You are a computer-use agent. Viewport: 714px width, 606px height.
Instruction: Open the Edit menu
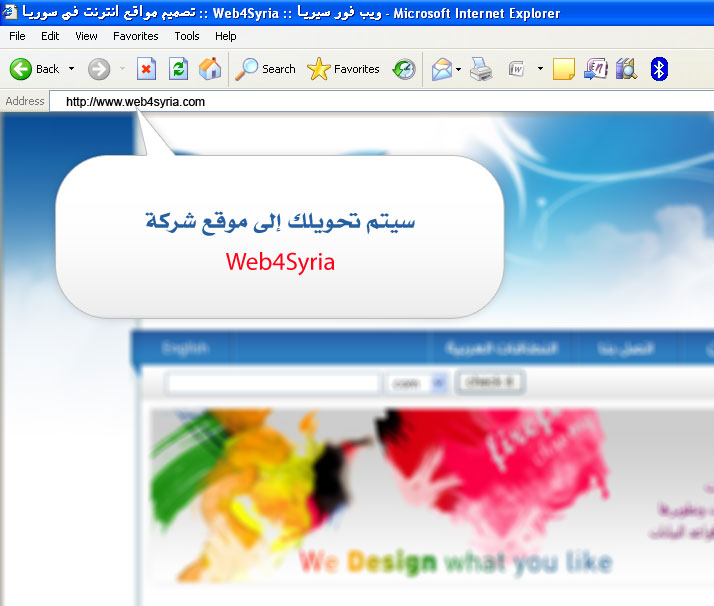tap(50, 36)
